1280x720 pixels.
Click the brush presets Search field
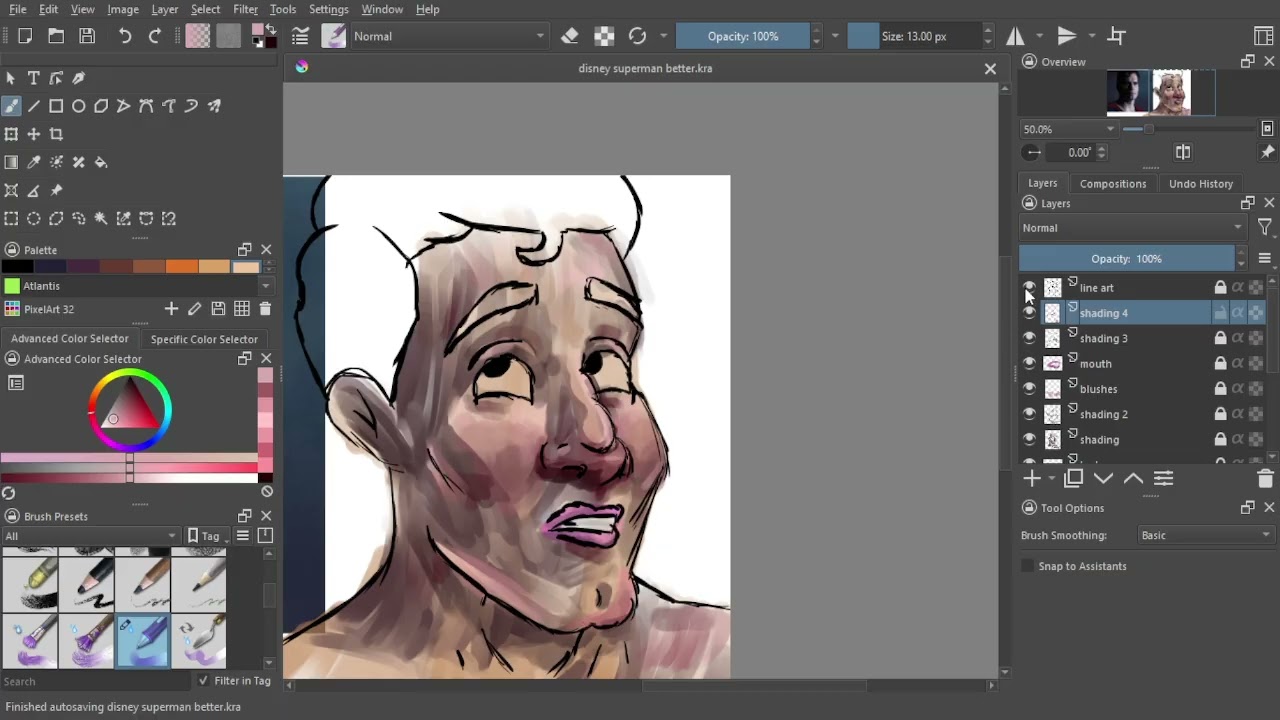(95, 681)
